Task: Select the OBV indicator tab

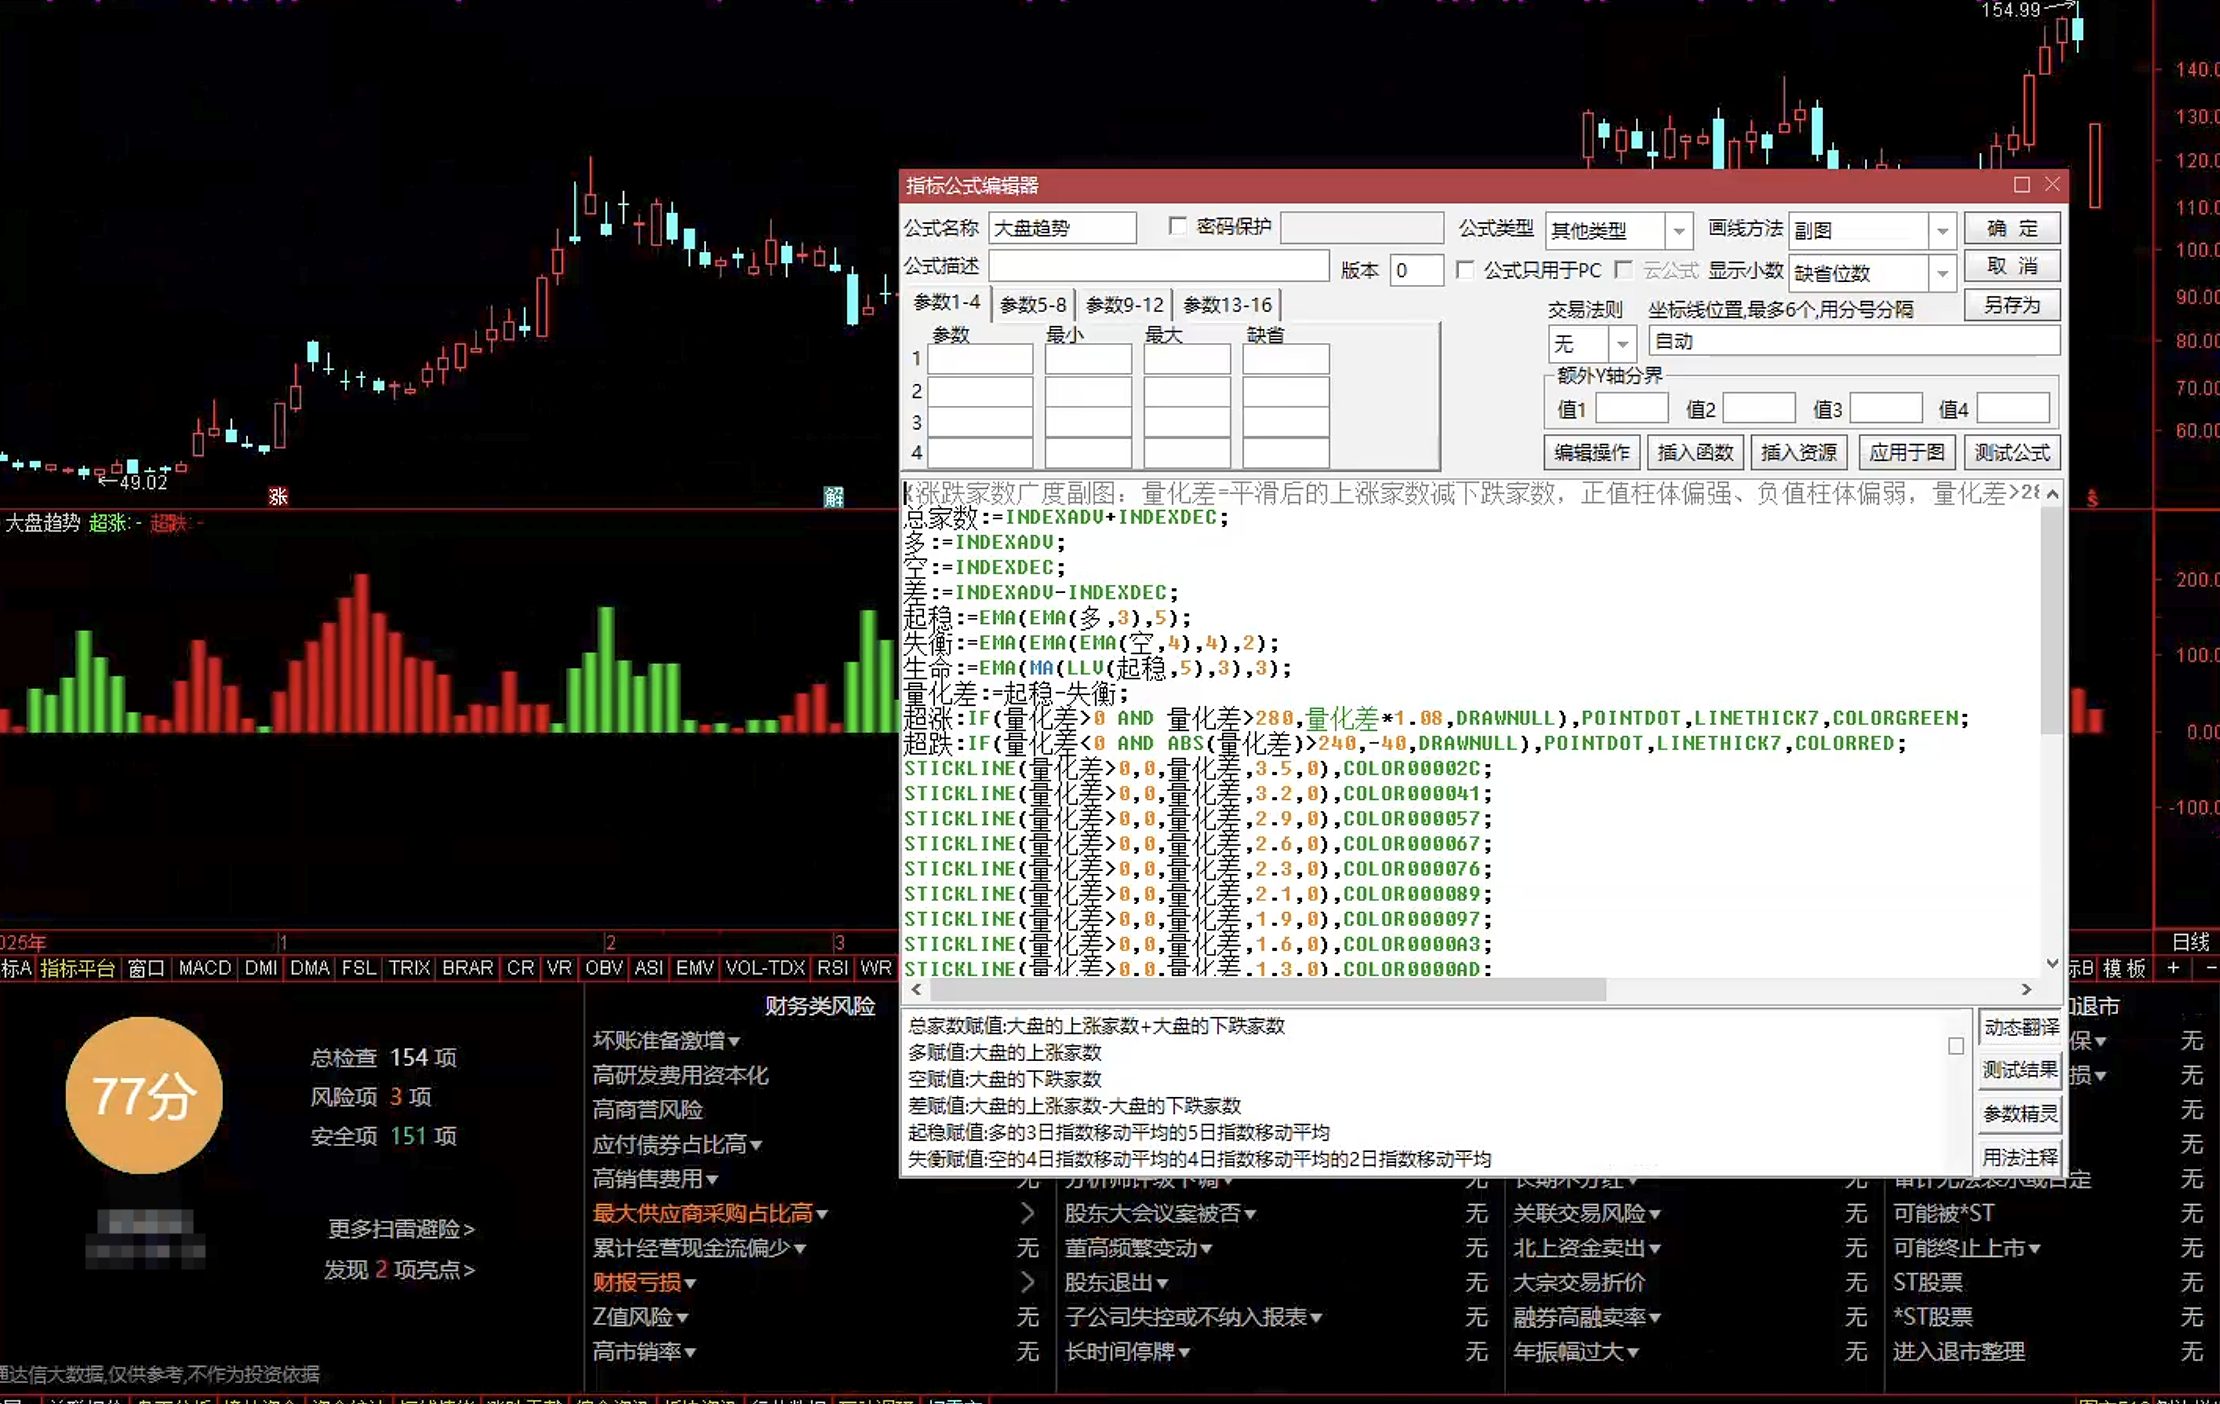Action: pos(603,968)
